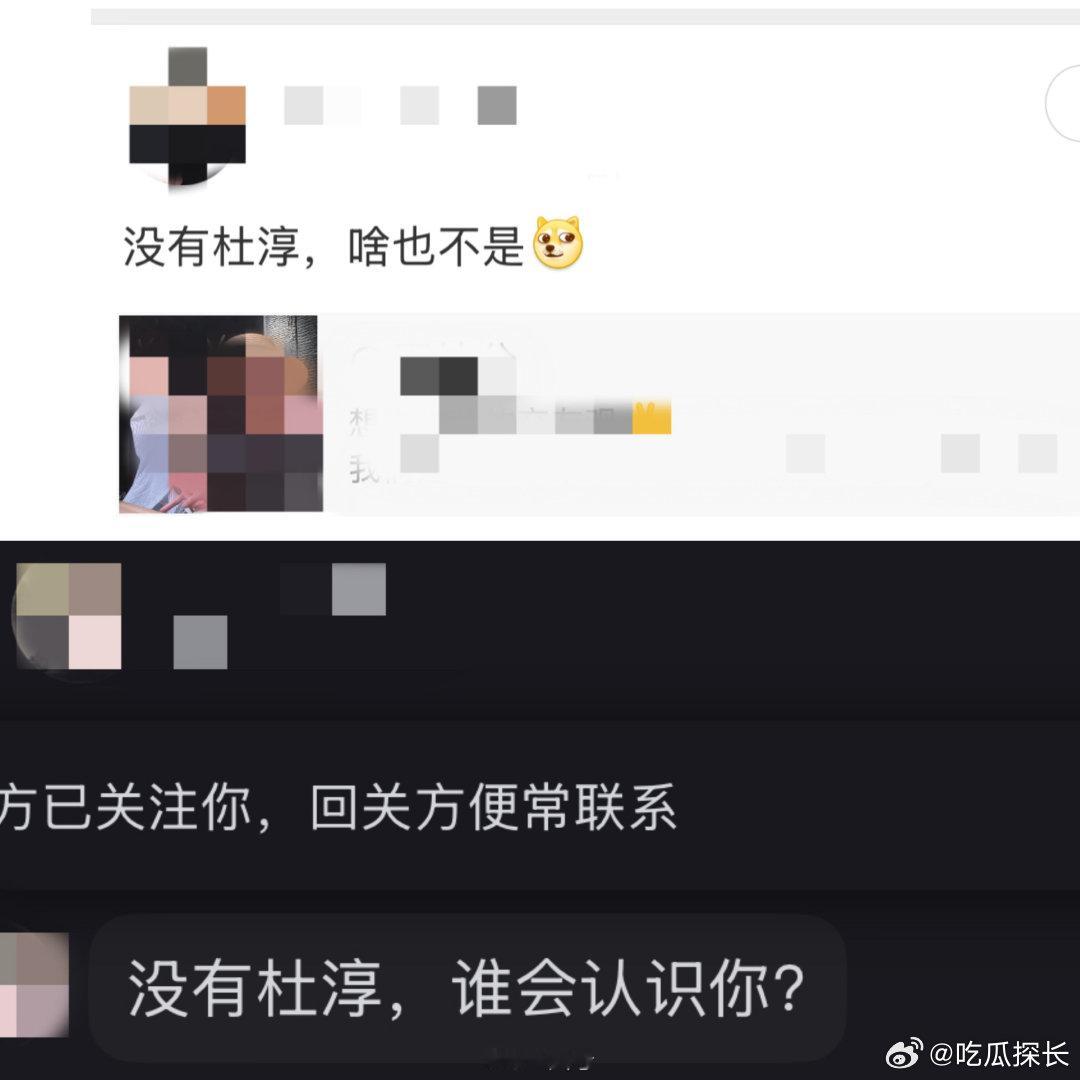The height and width of the screenshot is (1080, 1080).
Task: Tap the partially visible round button at top right
Action: [1063, 103]
